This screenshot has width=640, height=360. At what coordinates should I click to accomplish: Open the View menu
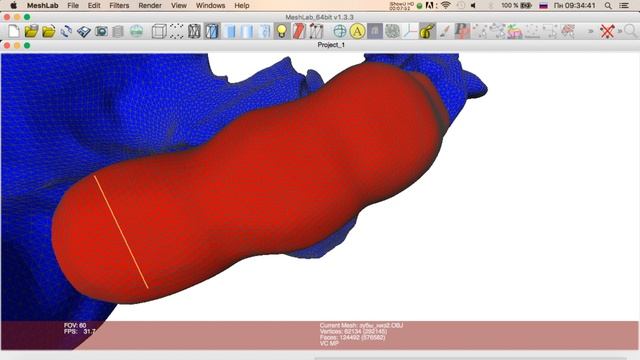click(x=179, y=5)
